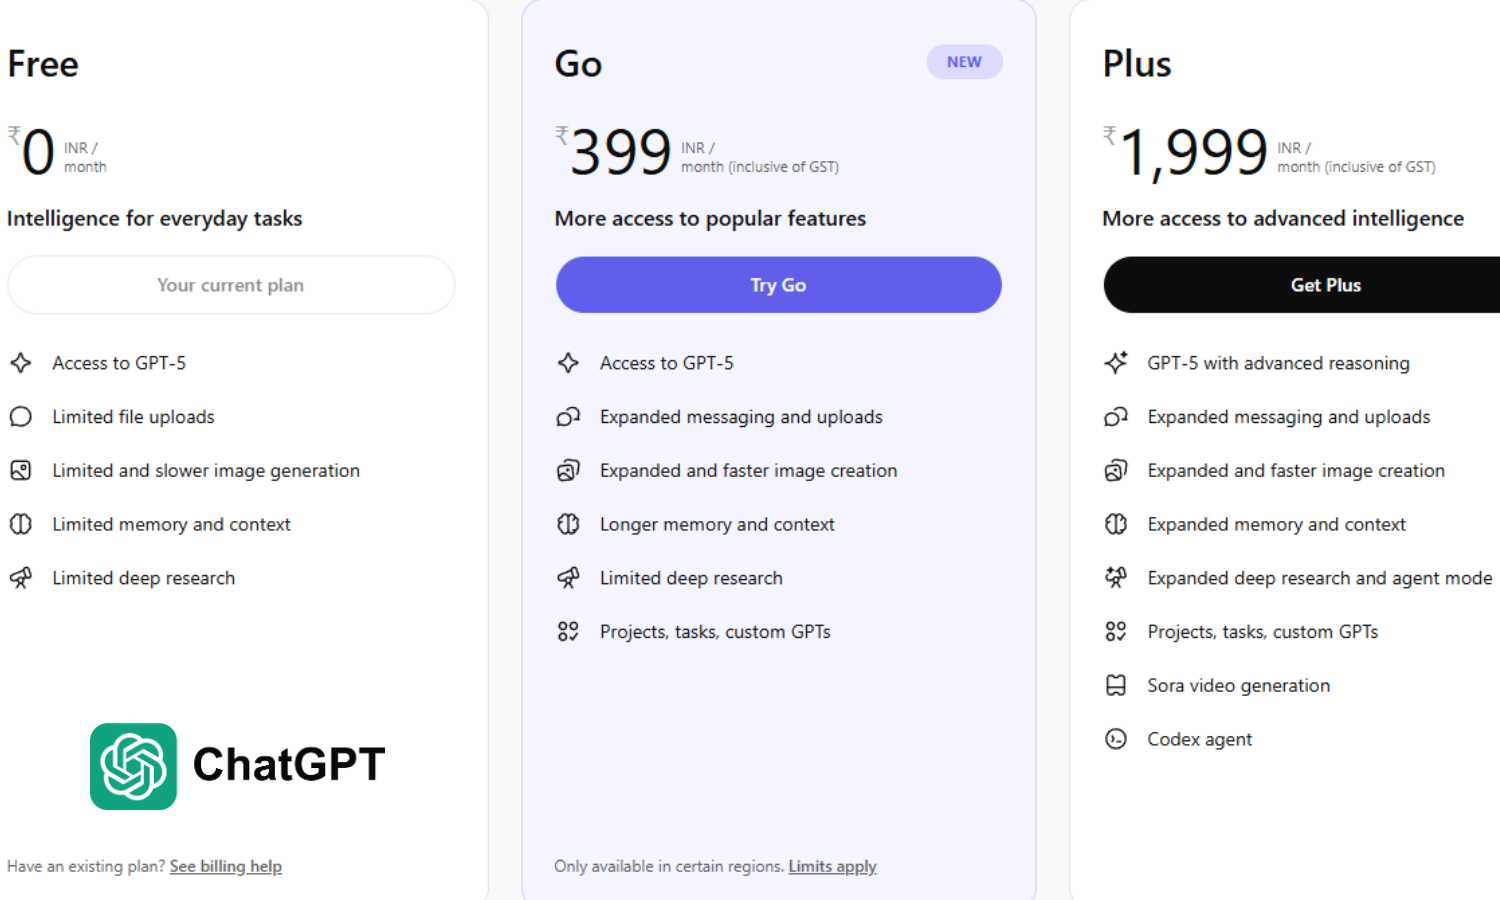Open the See billing help link
The height and width of the screenshot is (900, 1500).
(x=225, y=866)
